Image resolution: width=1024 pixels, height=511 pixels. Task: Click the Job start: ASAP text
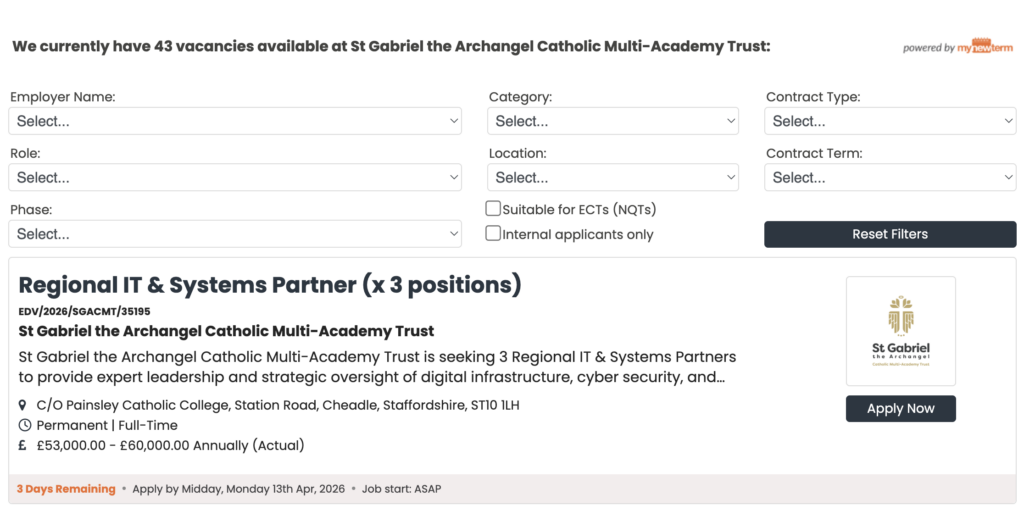click(402, 489)
